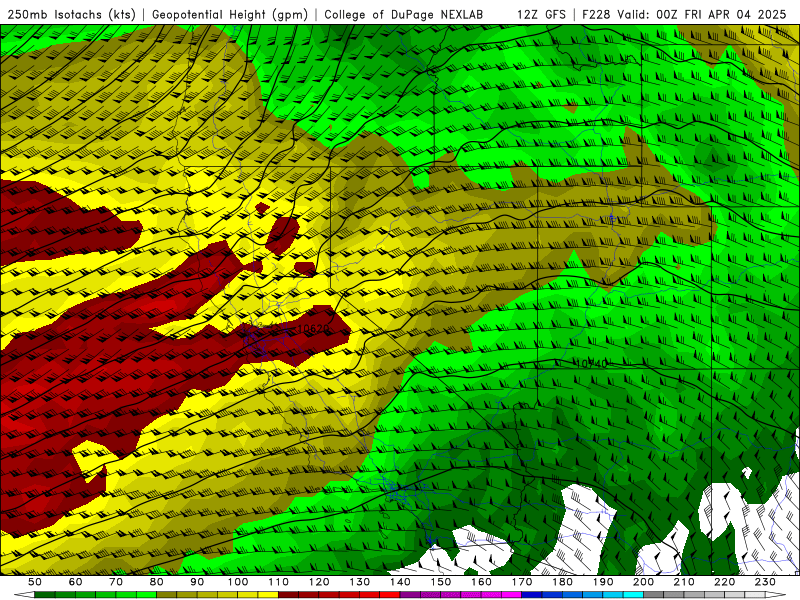Click the "Valid: 00Z FRI APR 04 2025" text
800x600 pixels.
702,14
